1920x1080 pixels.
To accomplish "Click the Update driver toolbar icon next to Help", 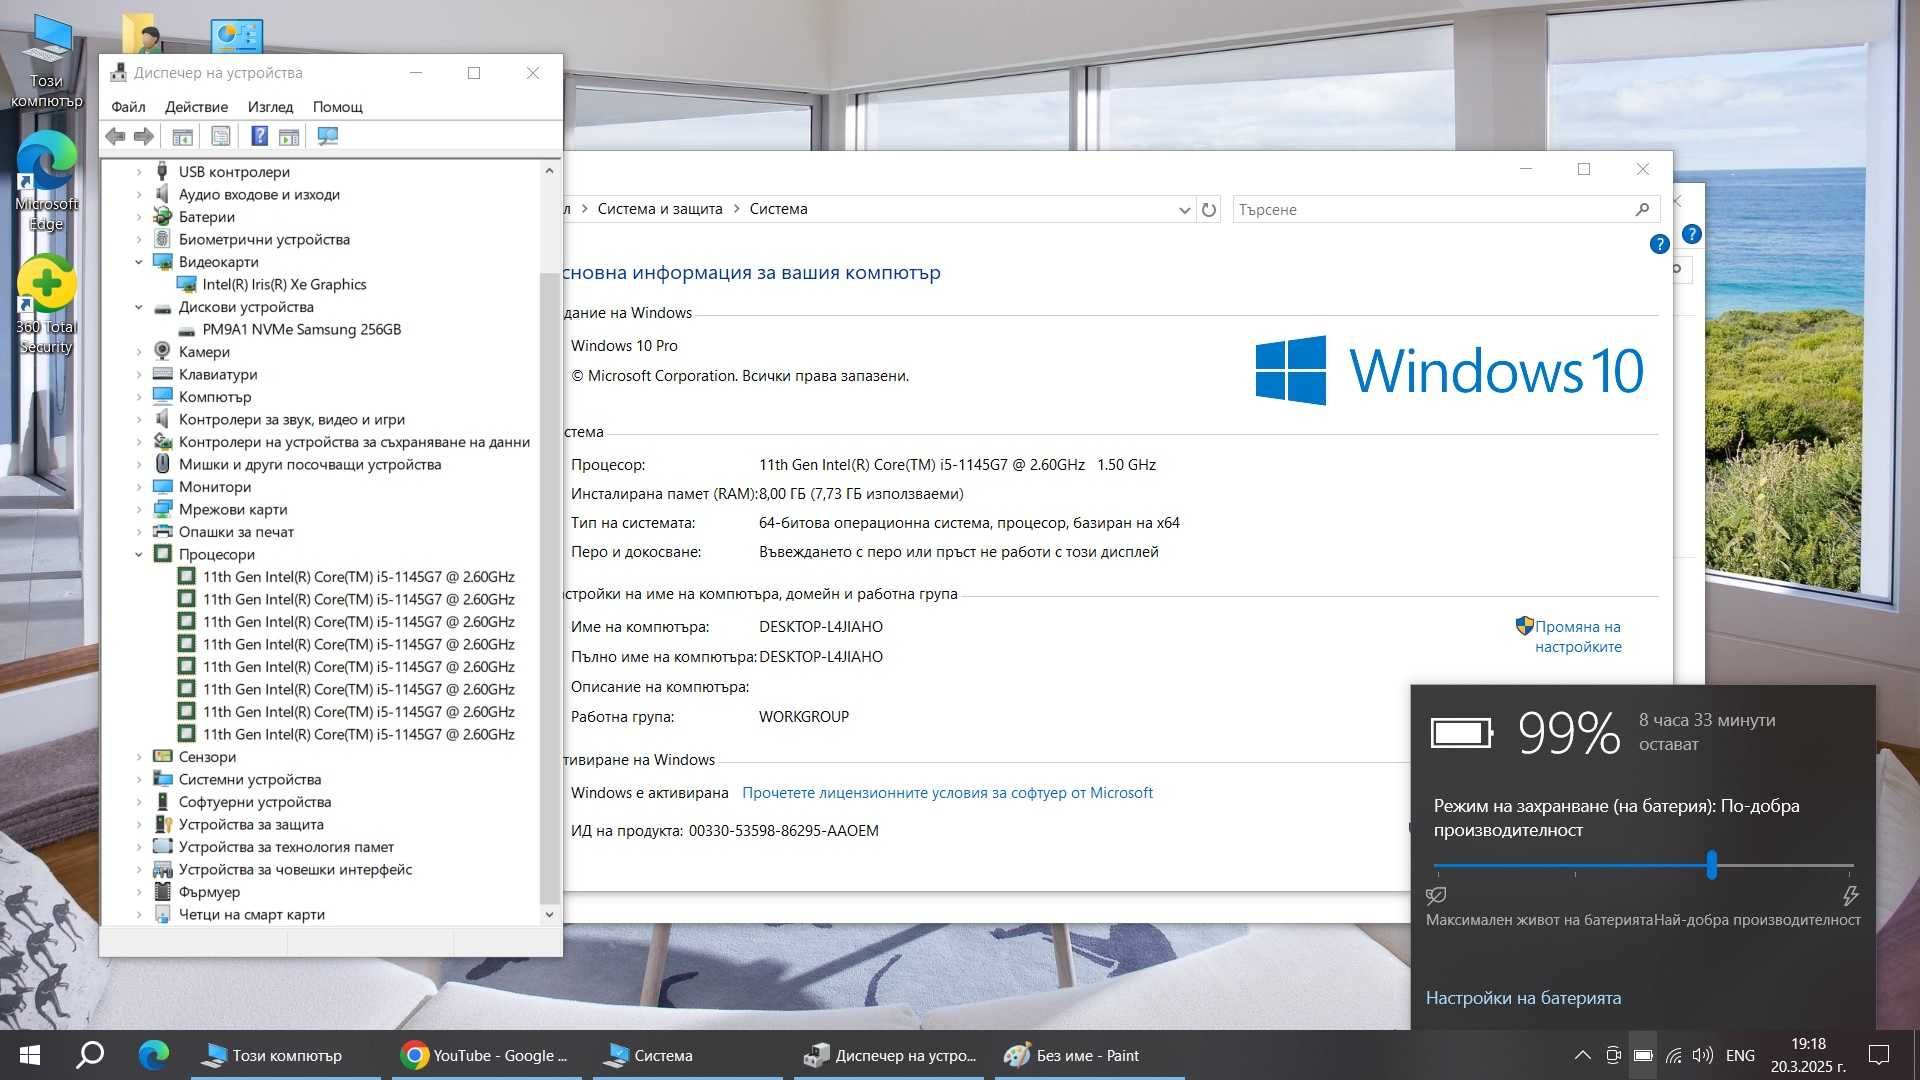I will (x=289, y=136).
